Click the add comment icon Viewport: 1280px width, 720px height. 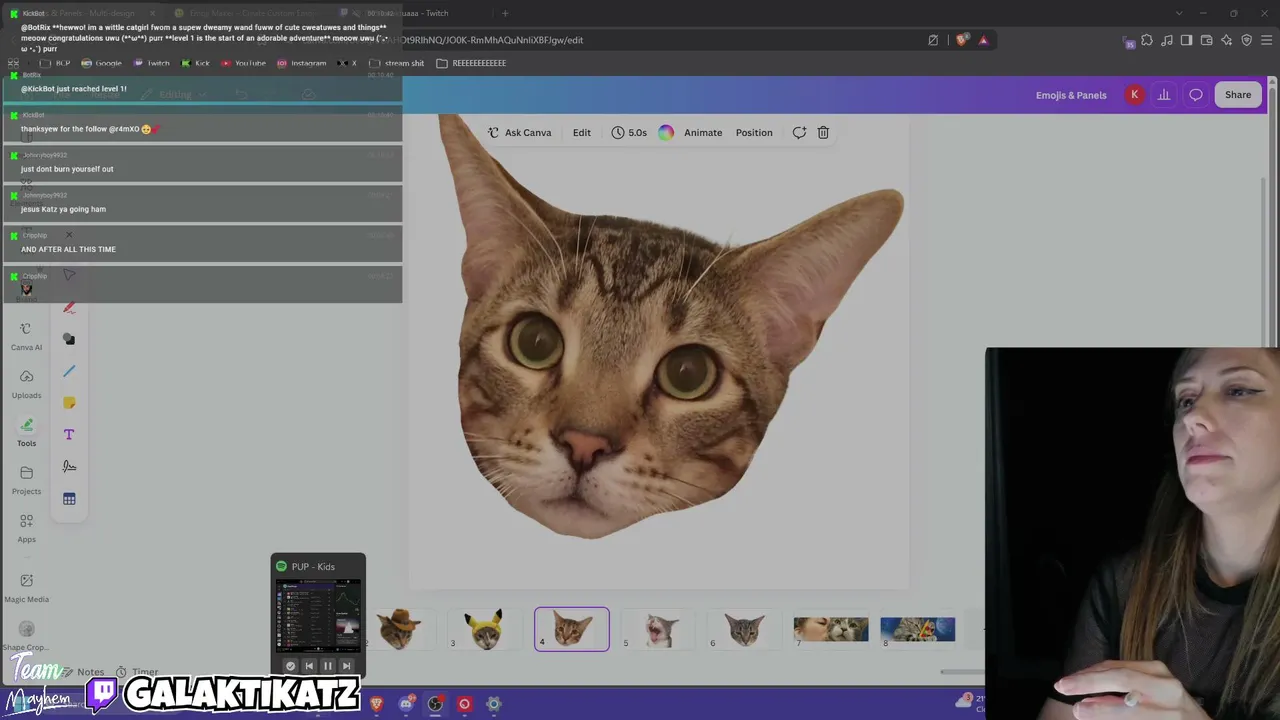799,132
